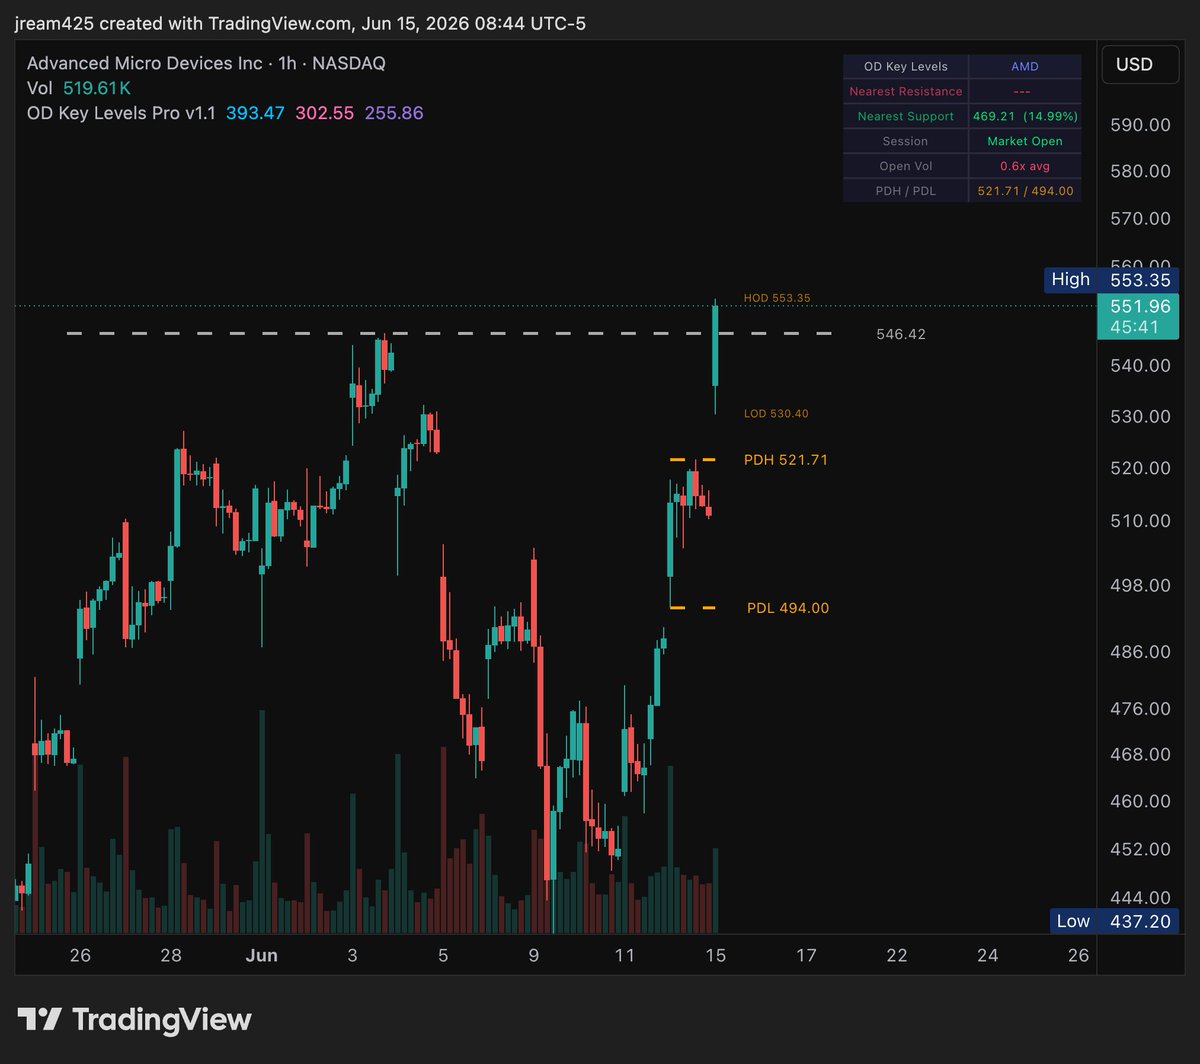Viewport: 1200px width, 1064px height.
Task: Click the 530.00 price axis label
Action: tap(1140, 416)
